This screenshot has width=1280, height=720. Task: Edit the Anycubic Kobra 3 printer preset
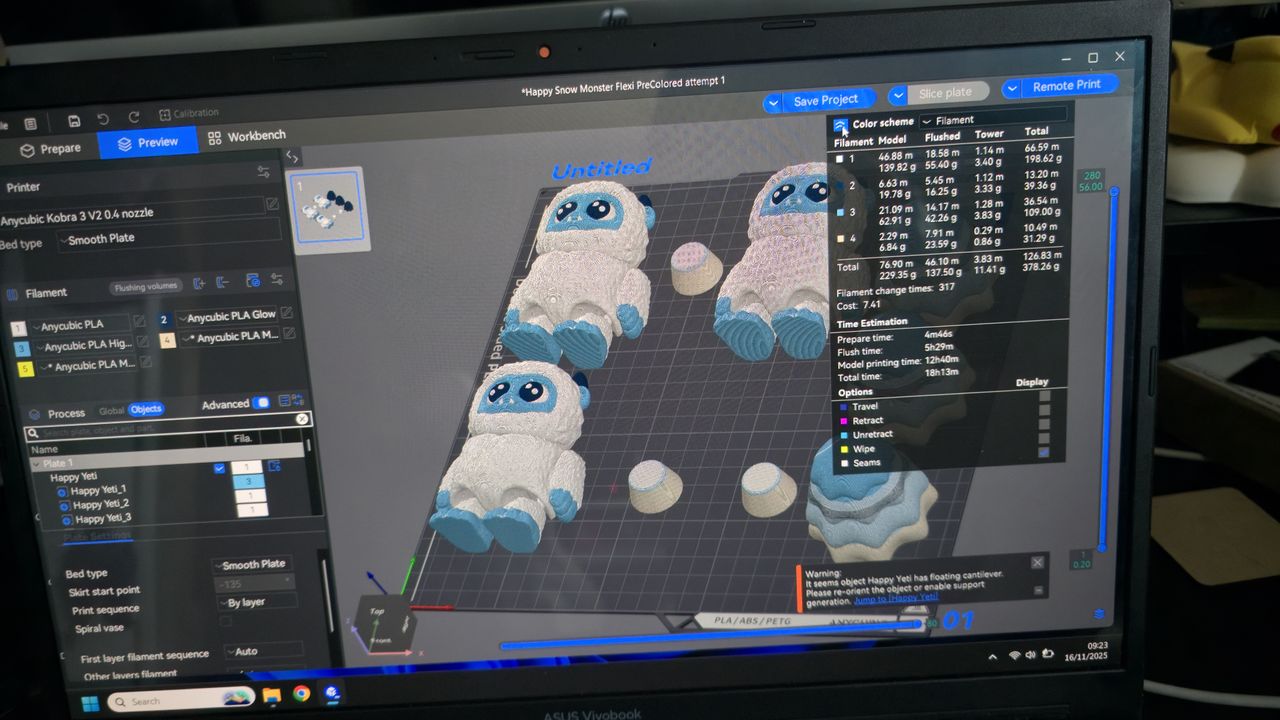click(272, 204)
